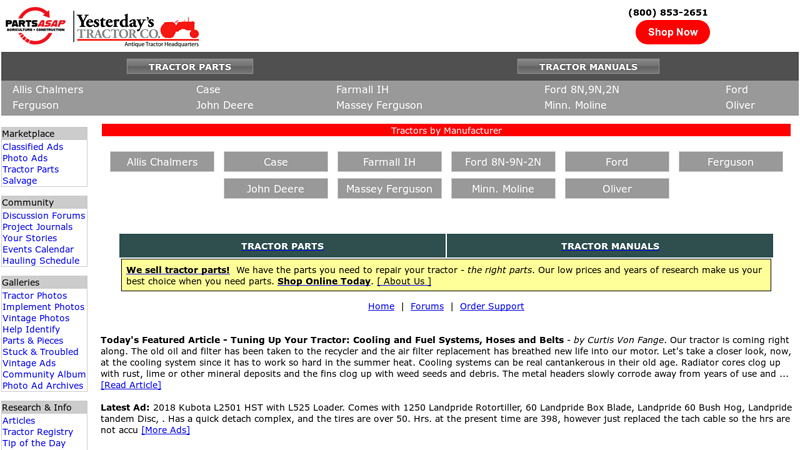Click the Shop Online Today link
Image resolution: width=800 pixels, height=450 pixels.
click(323, 282)
